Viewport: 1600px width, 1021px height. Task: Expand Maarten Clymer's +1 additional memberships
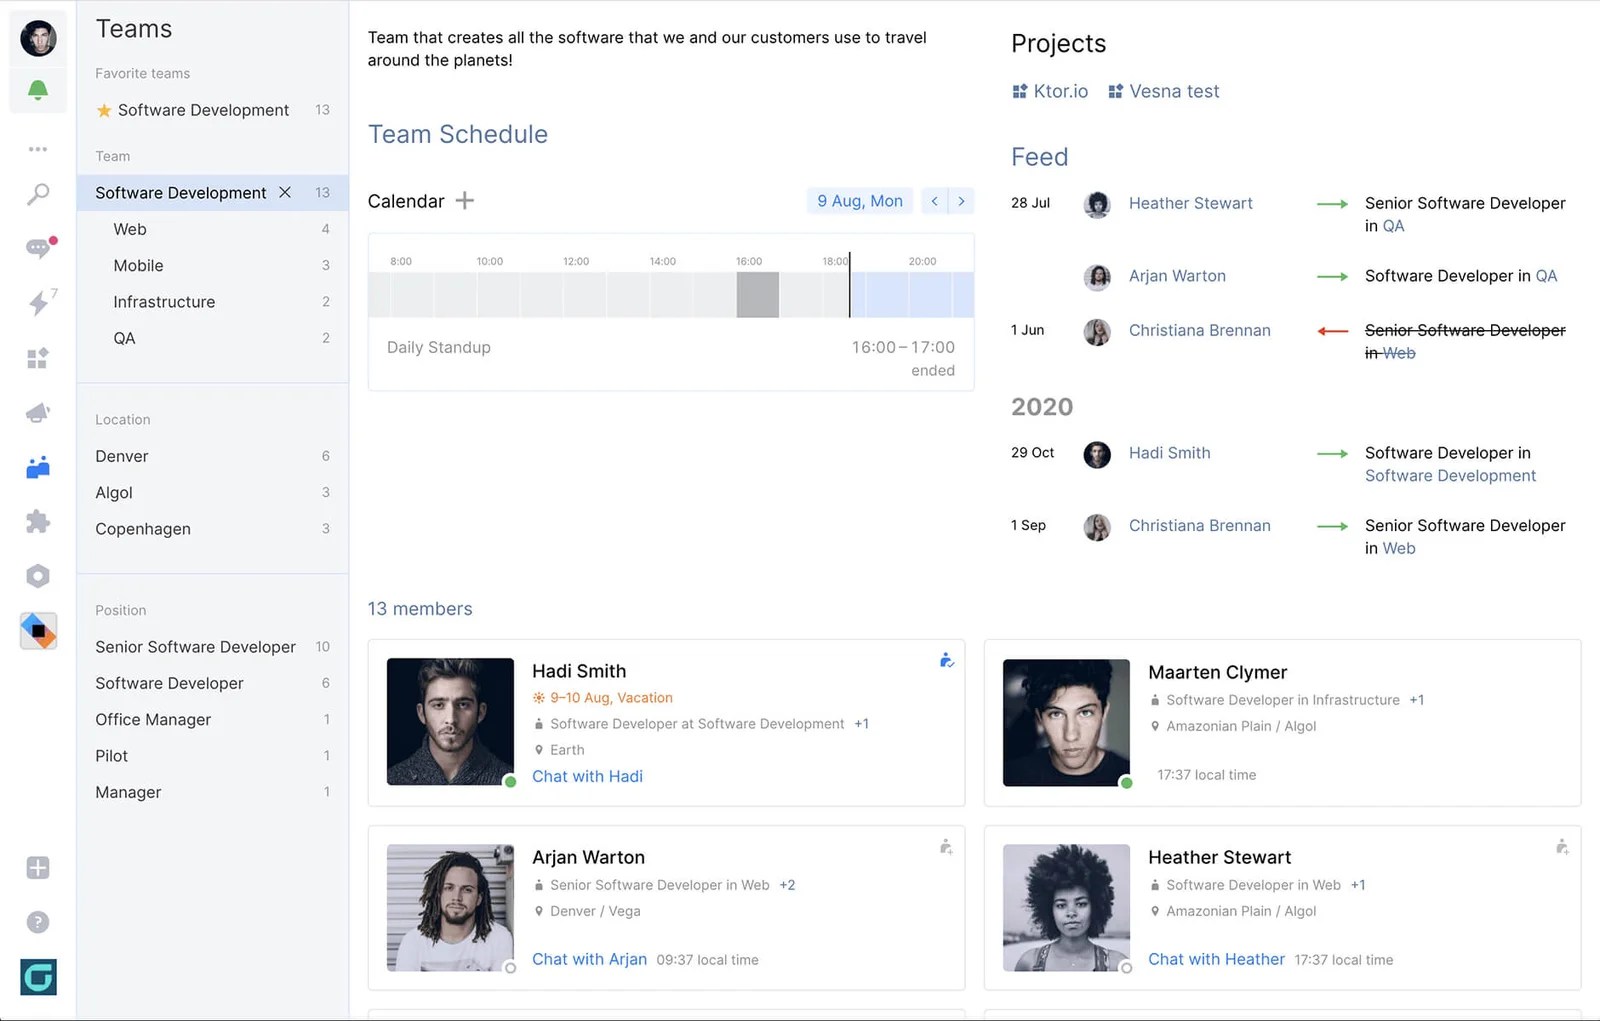(x=1416, y=700)
